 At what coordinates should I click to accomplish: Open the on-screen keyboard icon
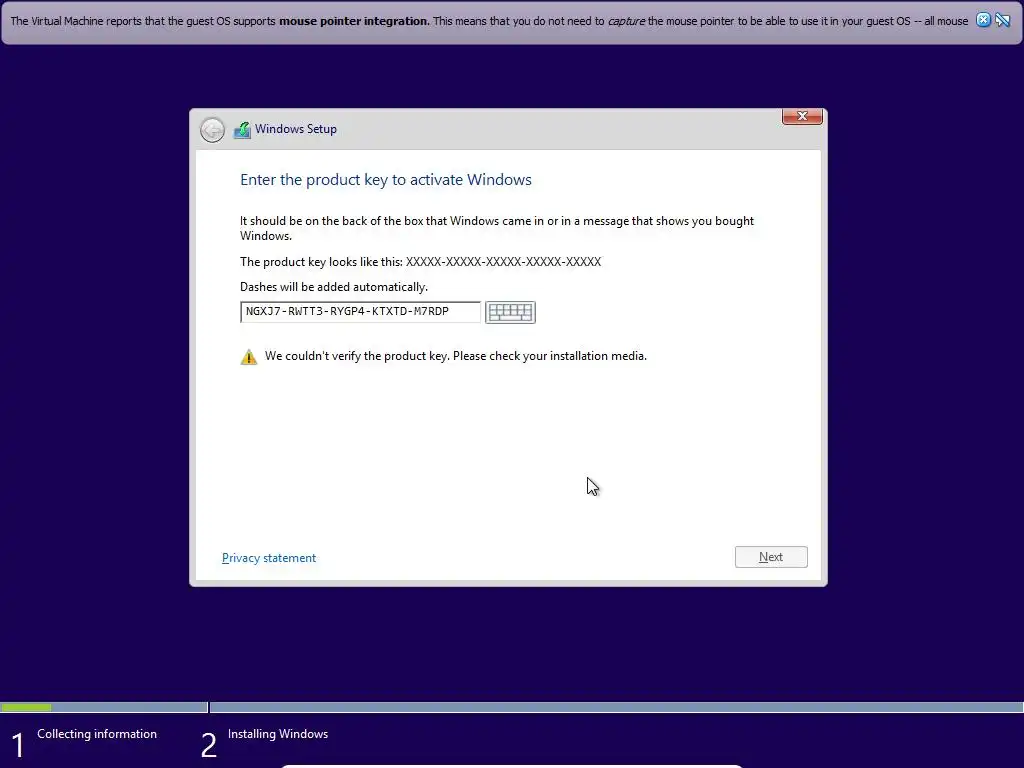pos(510,312)
